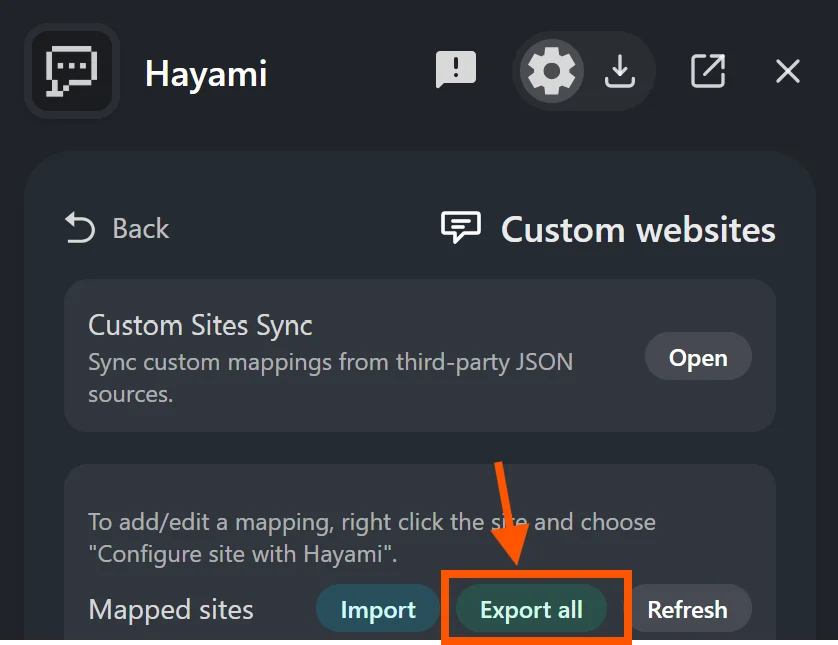
Task: Go back using the Back button
Action: point(117,228)
